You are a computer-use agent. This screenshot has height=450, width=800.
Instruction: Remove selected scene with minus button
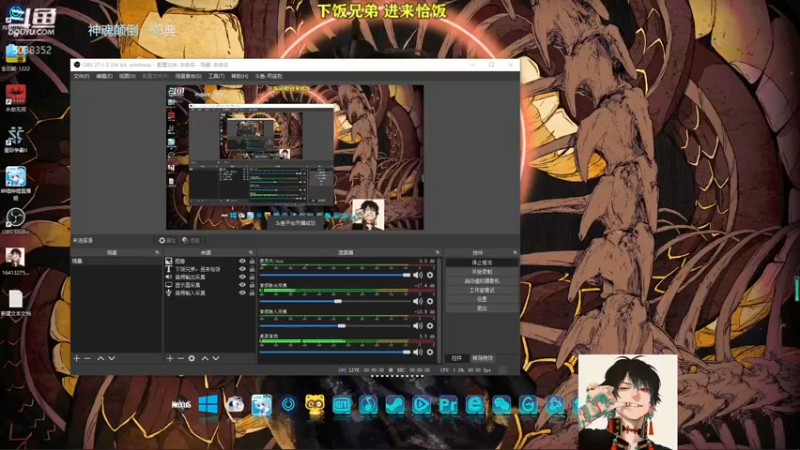(x=88, y=358)
